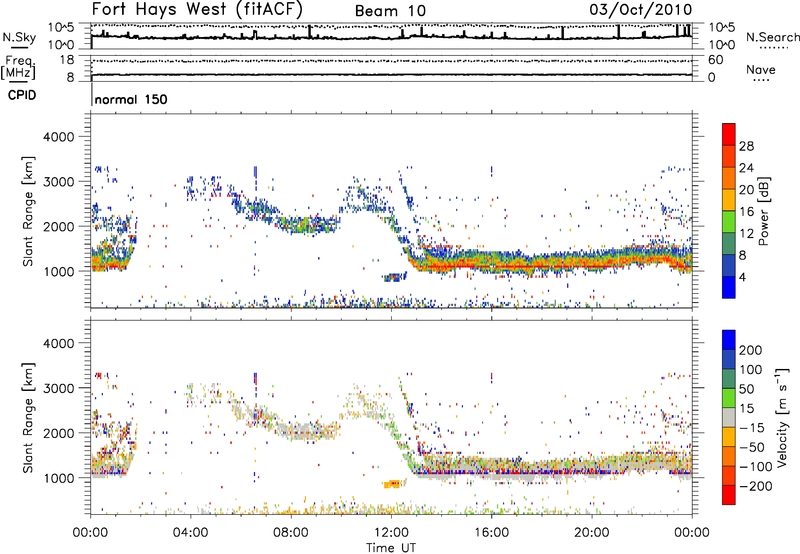Click the "N.Search" legend label
The image size is (800, 554).
[772, 37]
